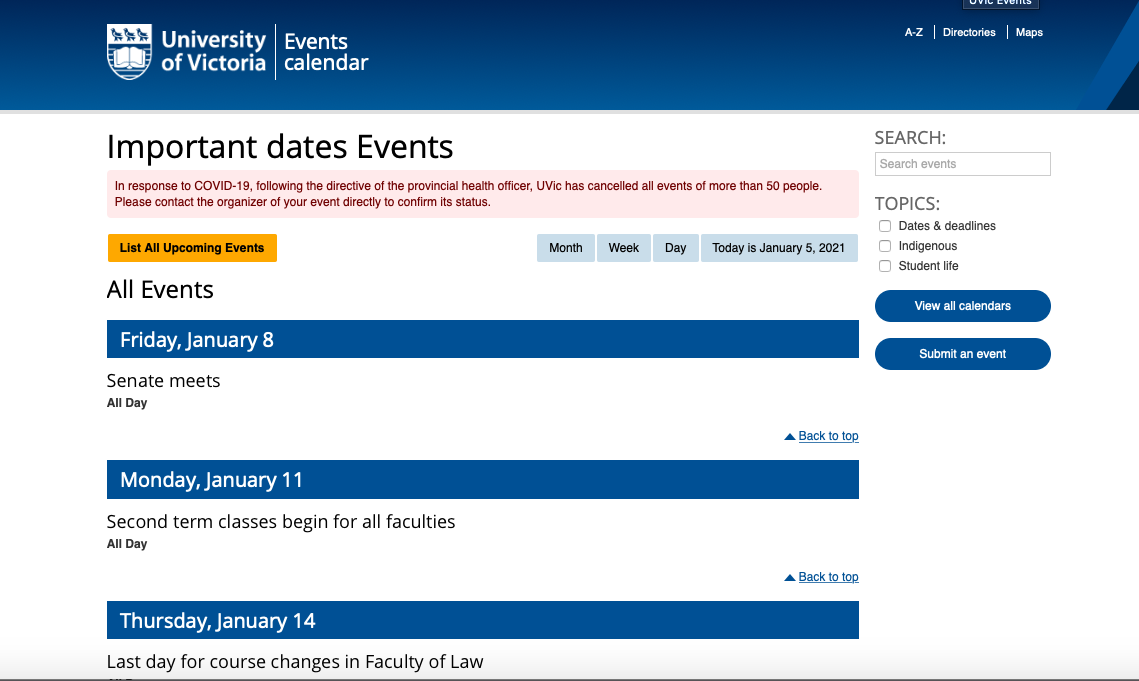This screenshot has width=1139, height=681.
Task: Click All Day label under Senate meets
Action: click(x=127, y=403)
